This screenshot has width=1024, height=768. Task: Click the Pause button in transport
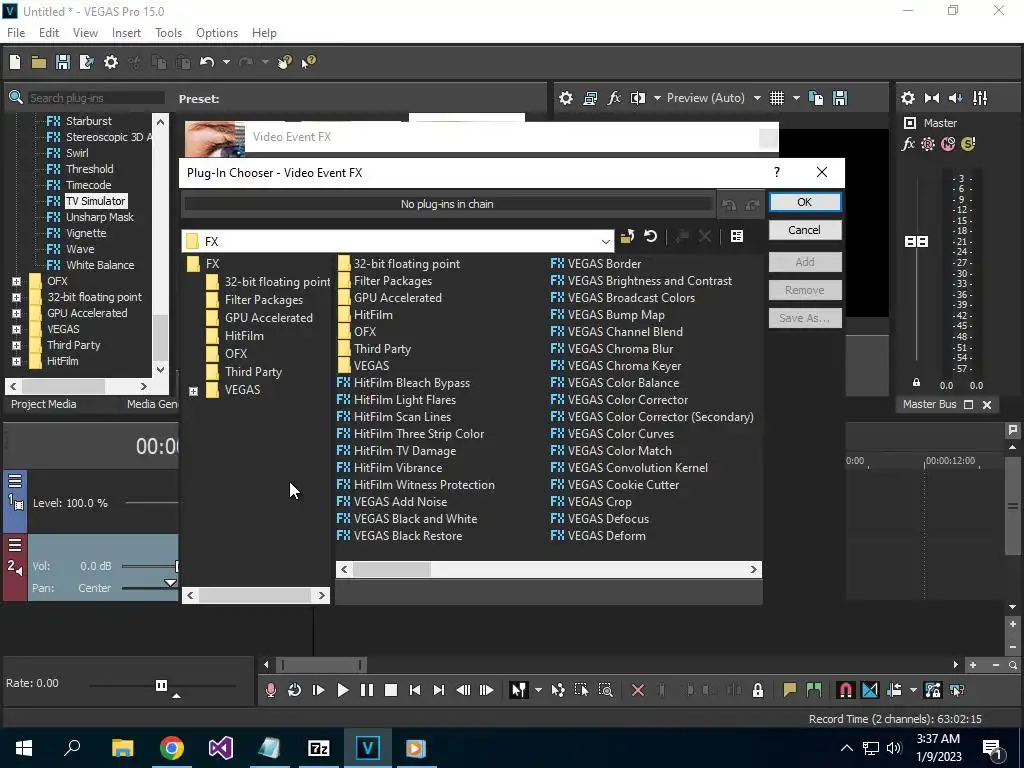(367, 690)
